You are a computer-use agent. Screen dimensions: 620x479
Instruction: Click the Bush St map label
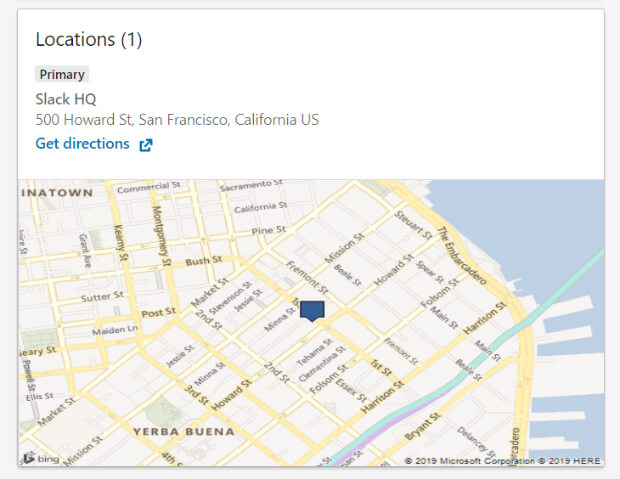coord(204,261)
